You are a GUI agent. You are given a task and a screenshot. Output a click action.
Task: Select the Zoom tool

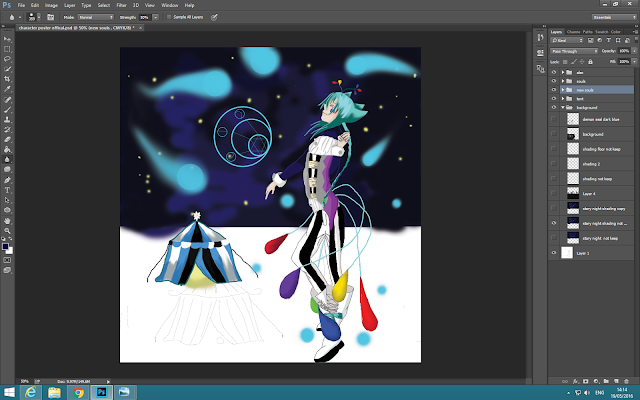pyautogui.click(x=7, y=231)
